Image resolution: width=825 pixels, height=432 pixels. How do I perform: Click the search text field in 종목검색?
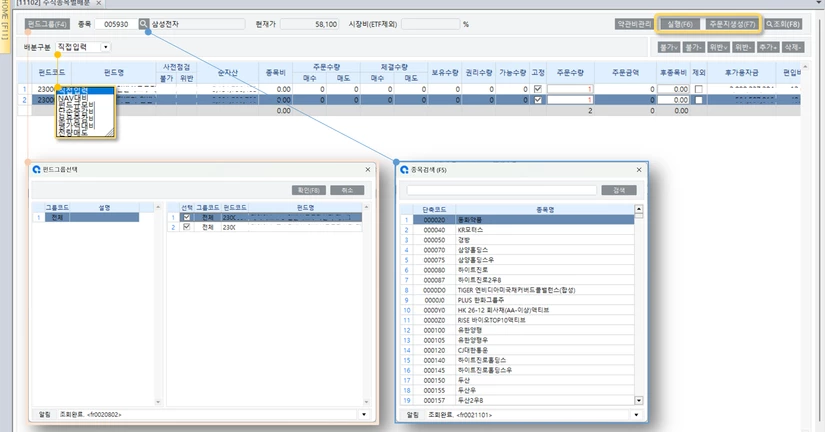pyautogui.click(x=501, y=190)
